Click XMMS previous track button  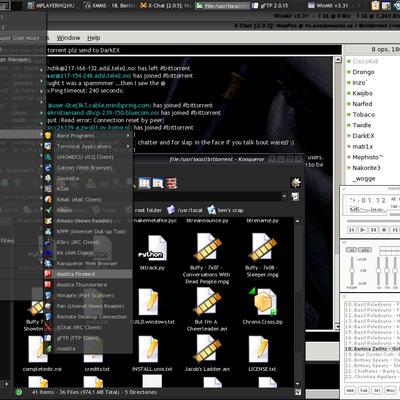(352, 230)
